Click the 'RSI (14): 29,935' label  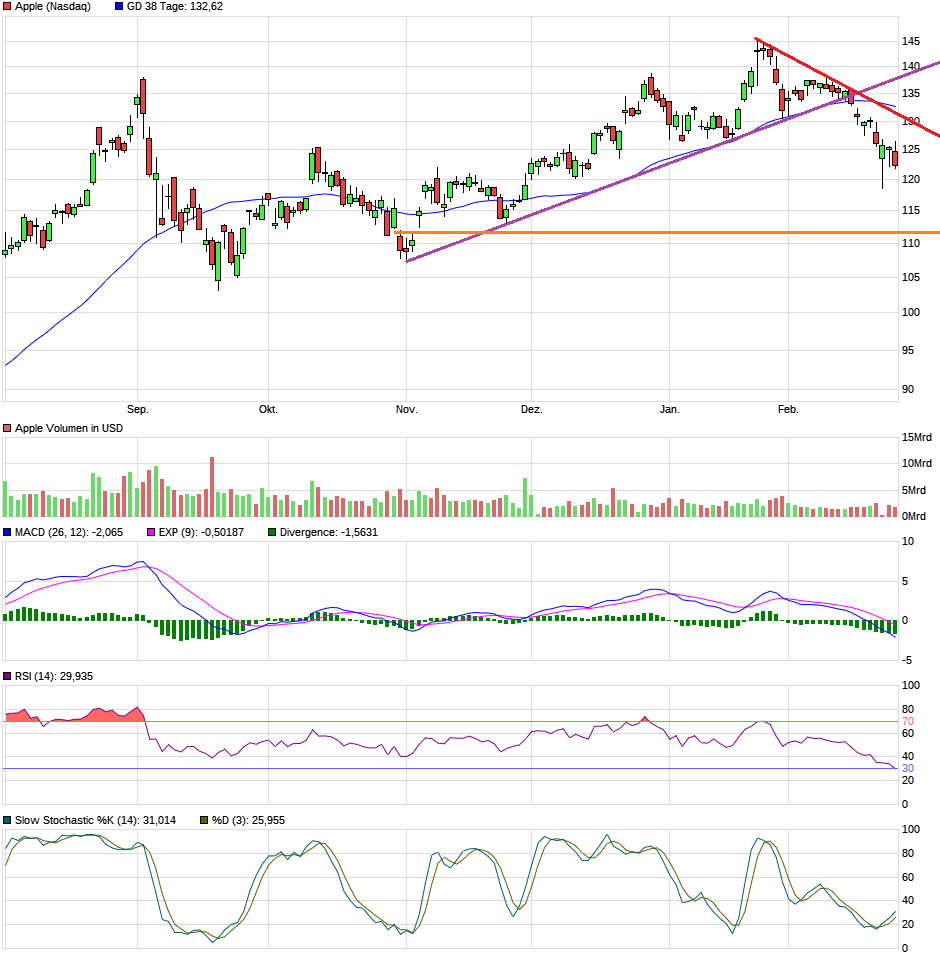tap(54, 676)
